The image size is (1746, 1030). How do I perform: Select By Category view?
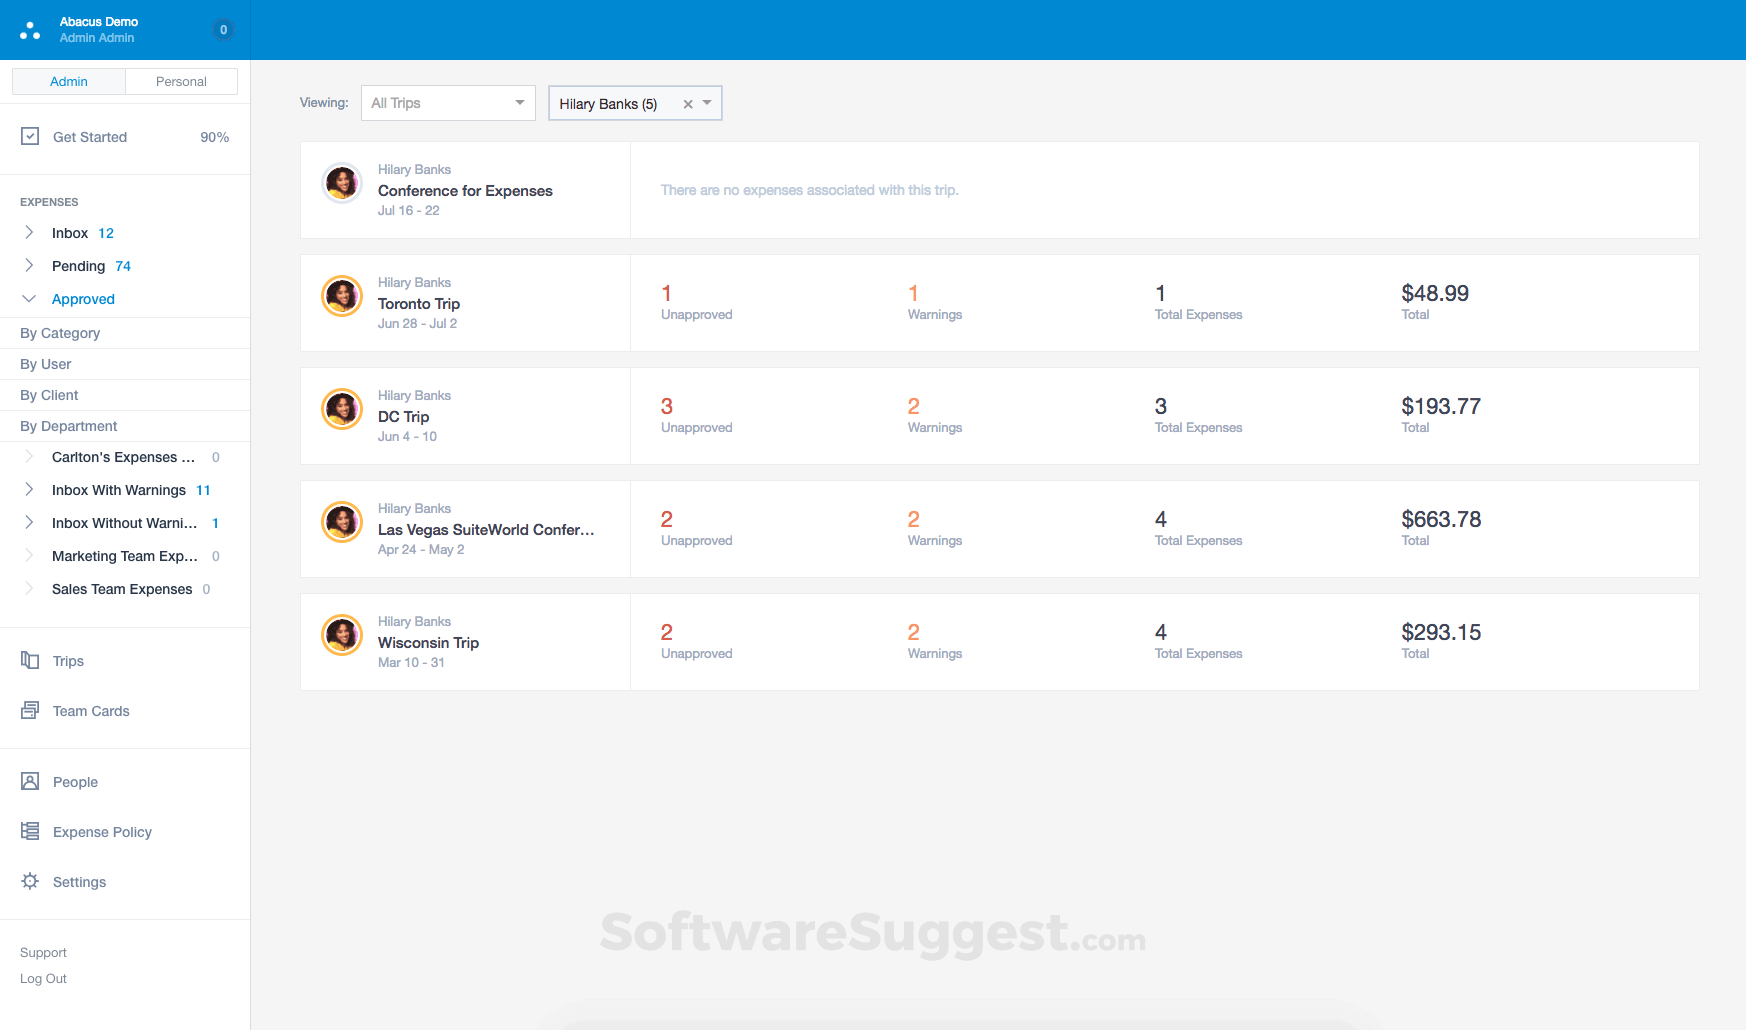click(x=60, y=333)
